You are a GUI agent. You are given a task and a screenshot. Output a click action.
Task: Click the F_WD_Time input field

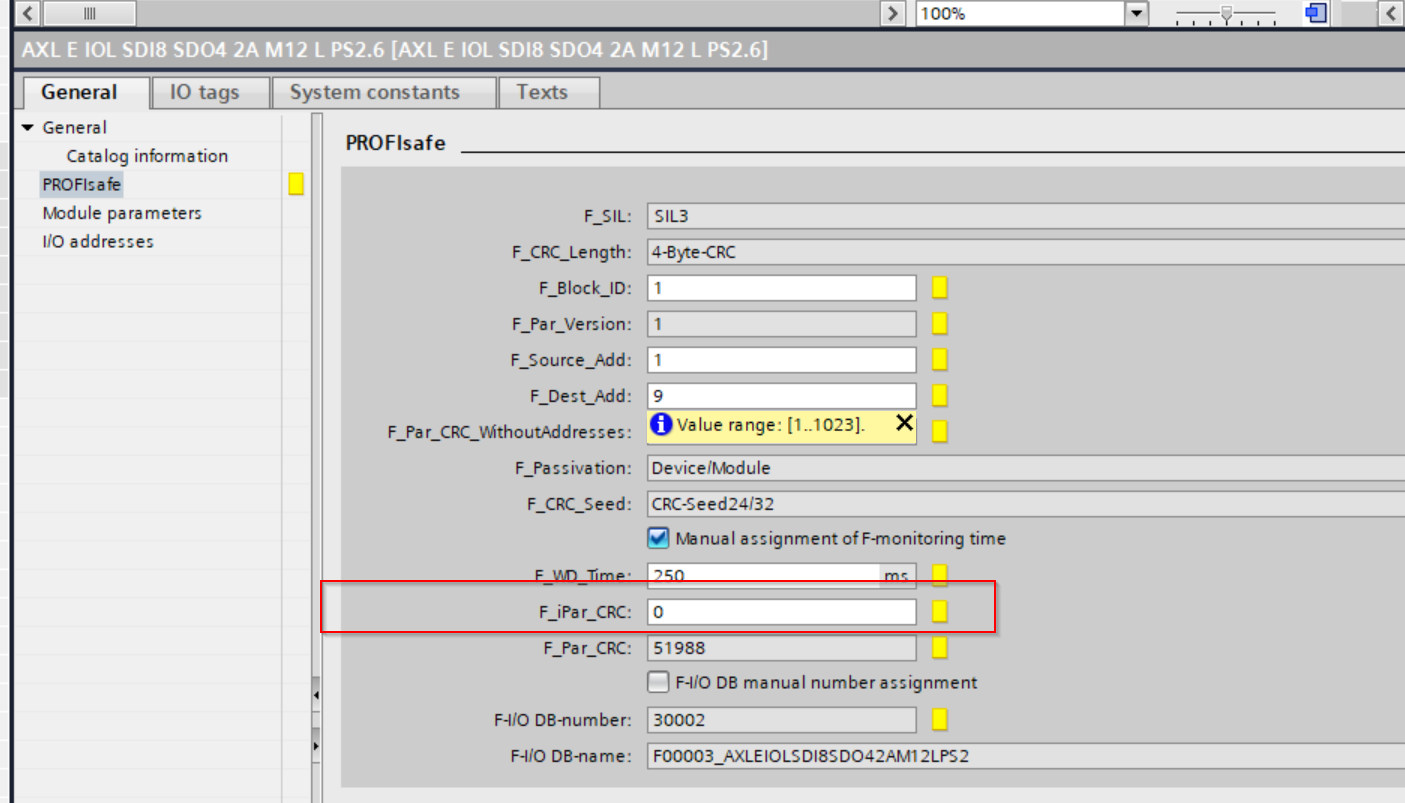coord(764,576)
